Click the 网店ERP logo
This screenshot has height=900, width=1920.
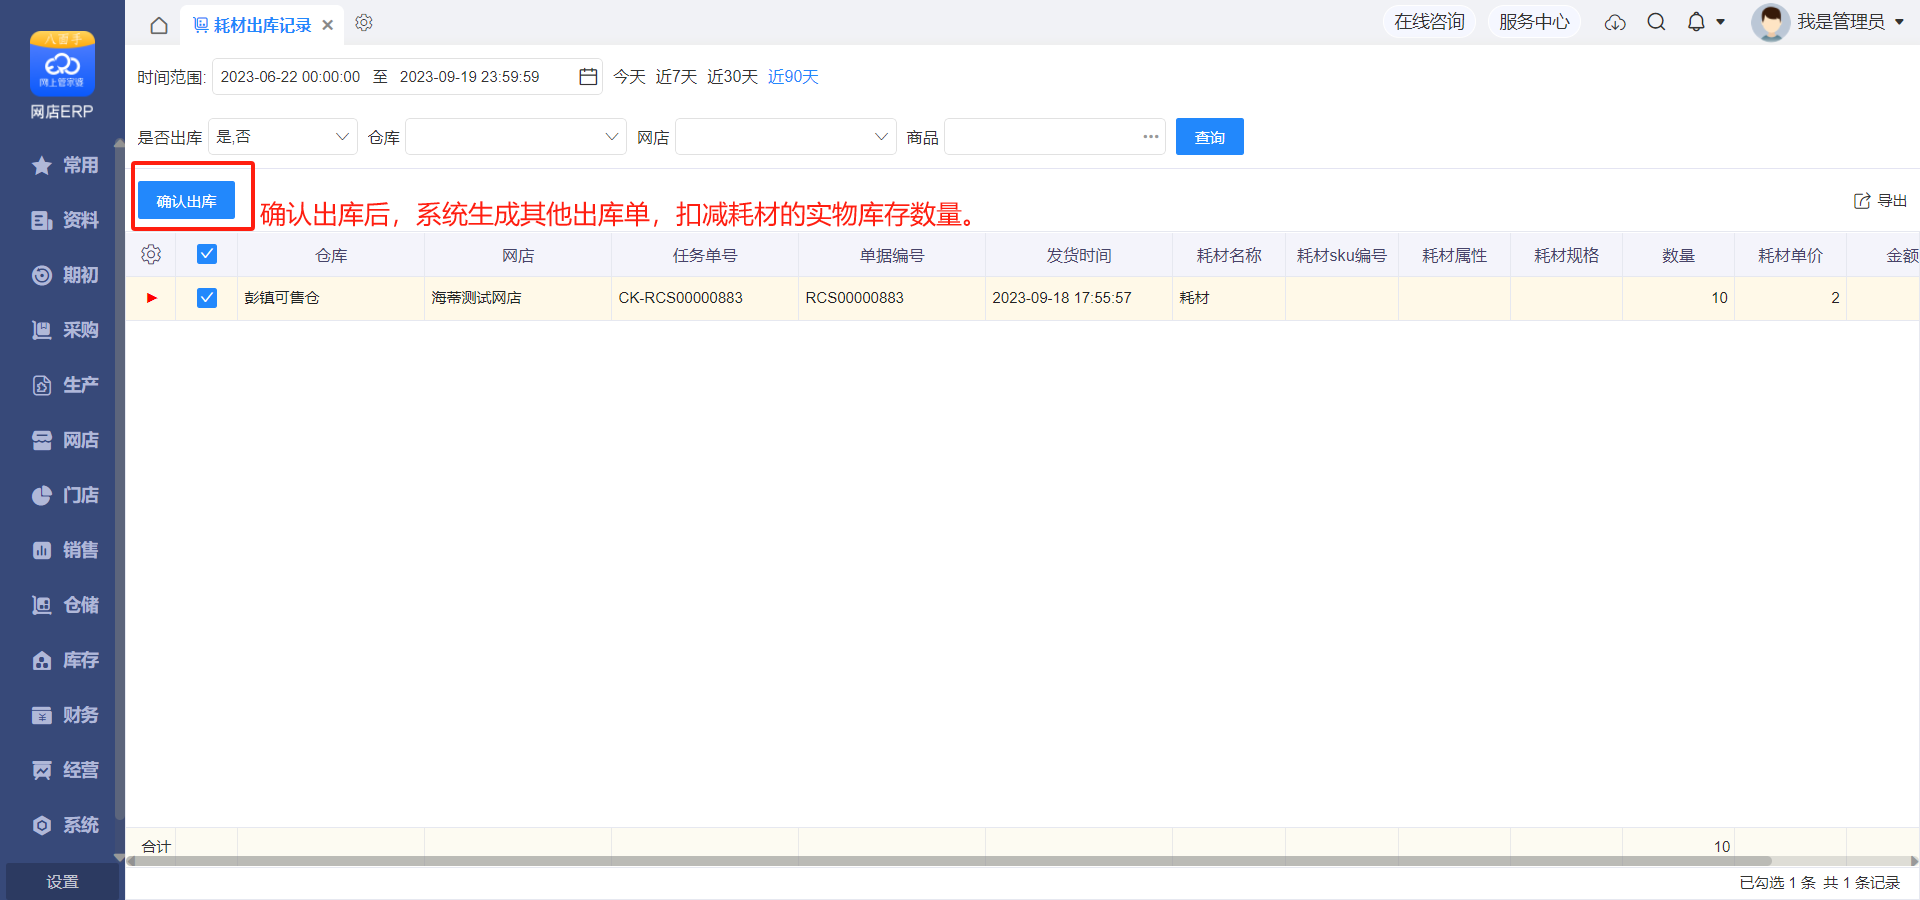(62, 75)
